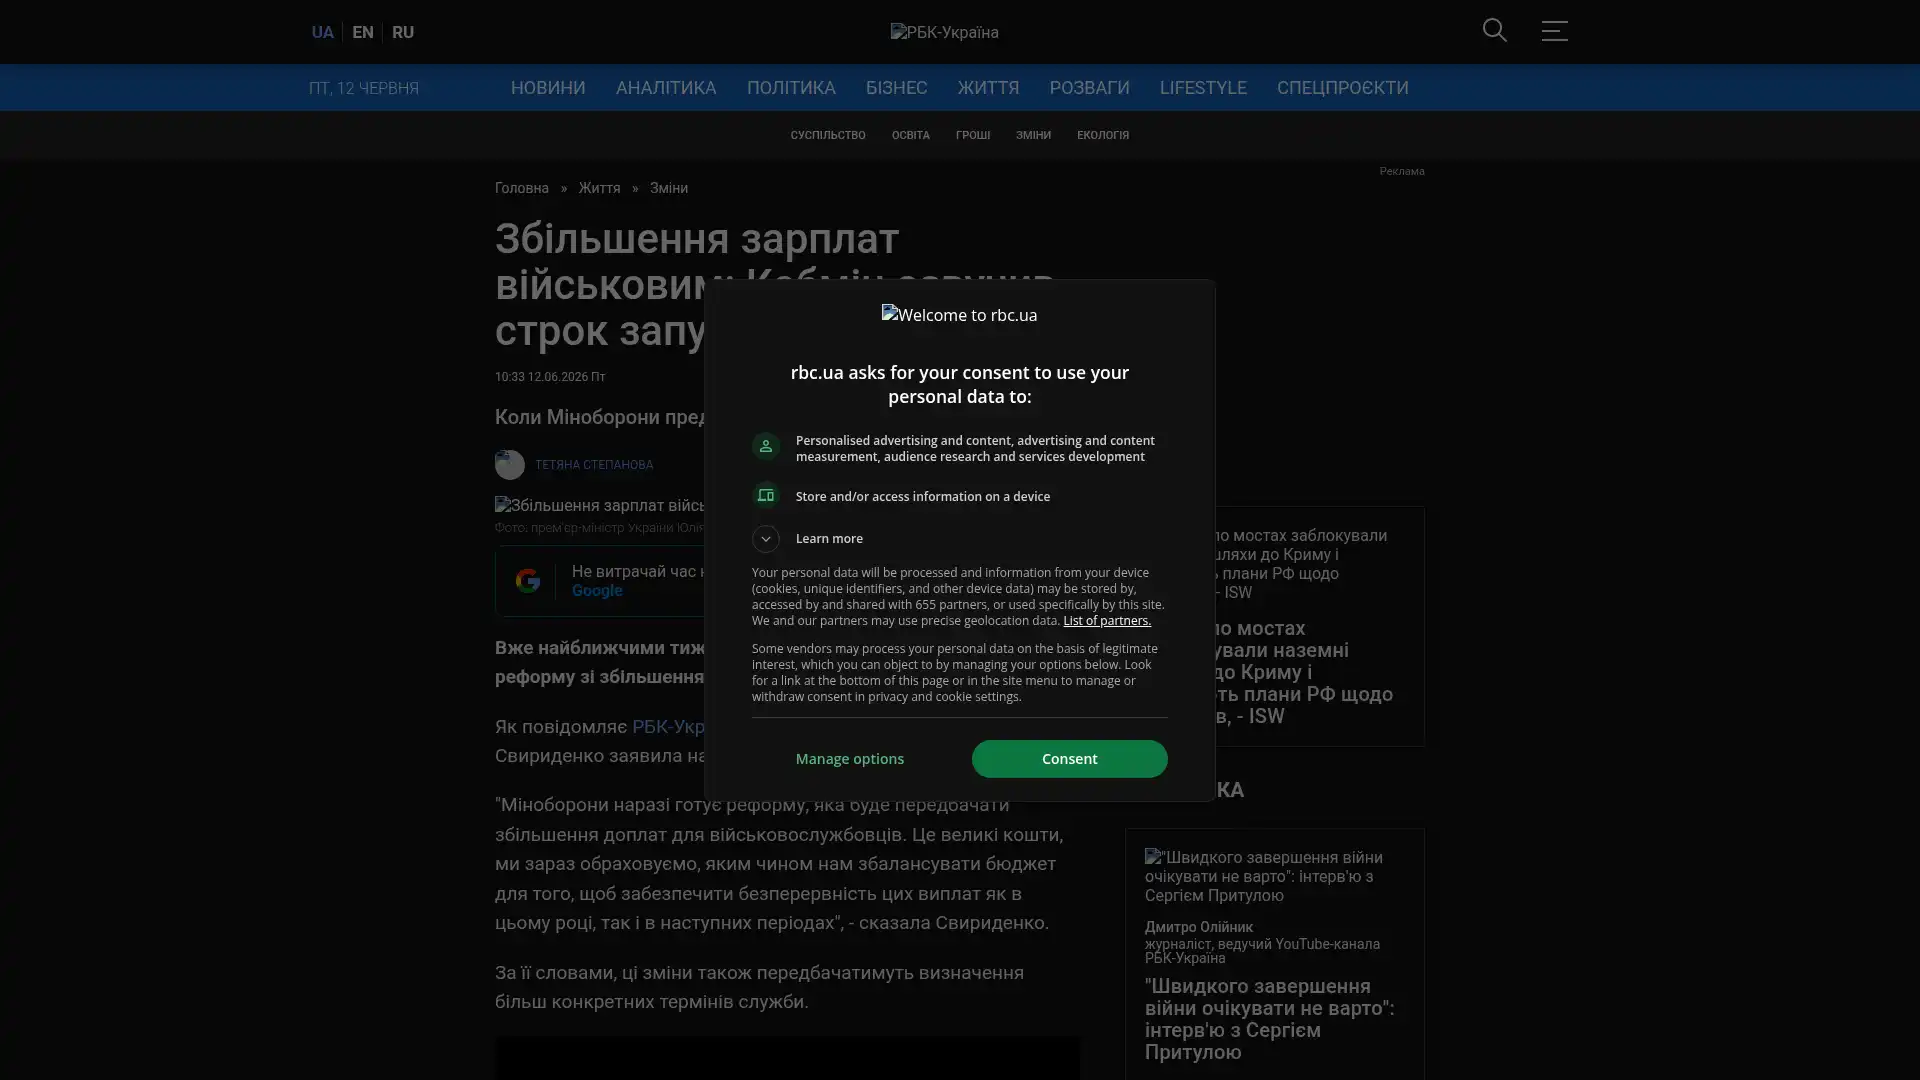Open the ПОЛІТИКА menu item
This screenshot has width=1920, height=1080.
(790, 88)
